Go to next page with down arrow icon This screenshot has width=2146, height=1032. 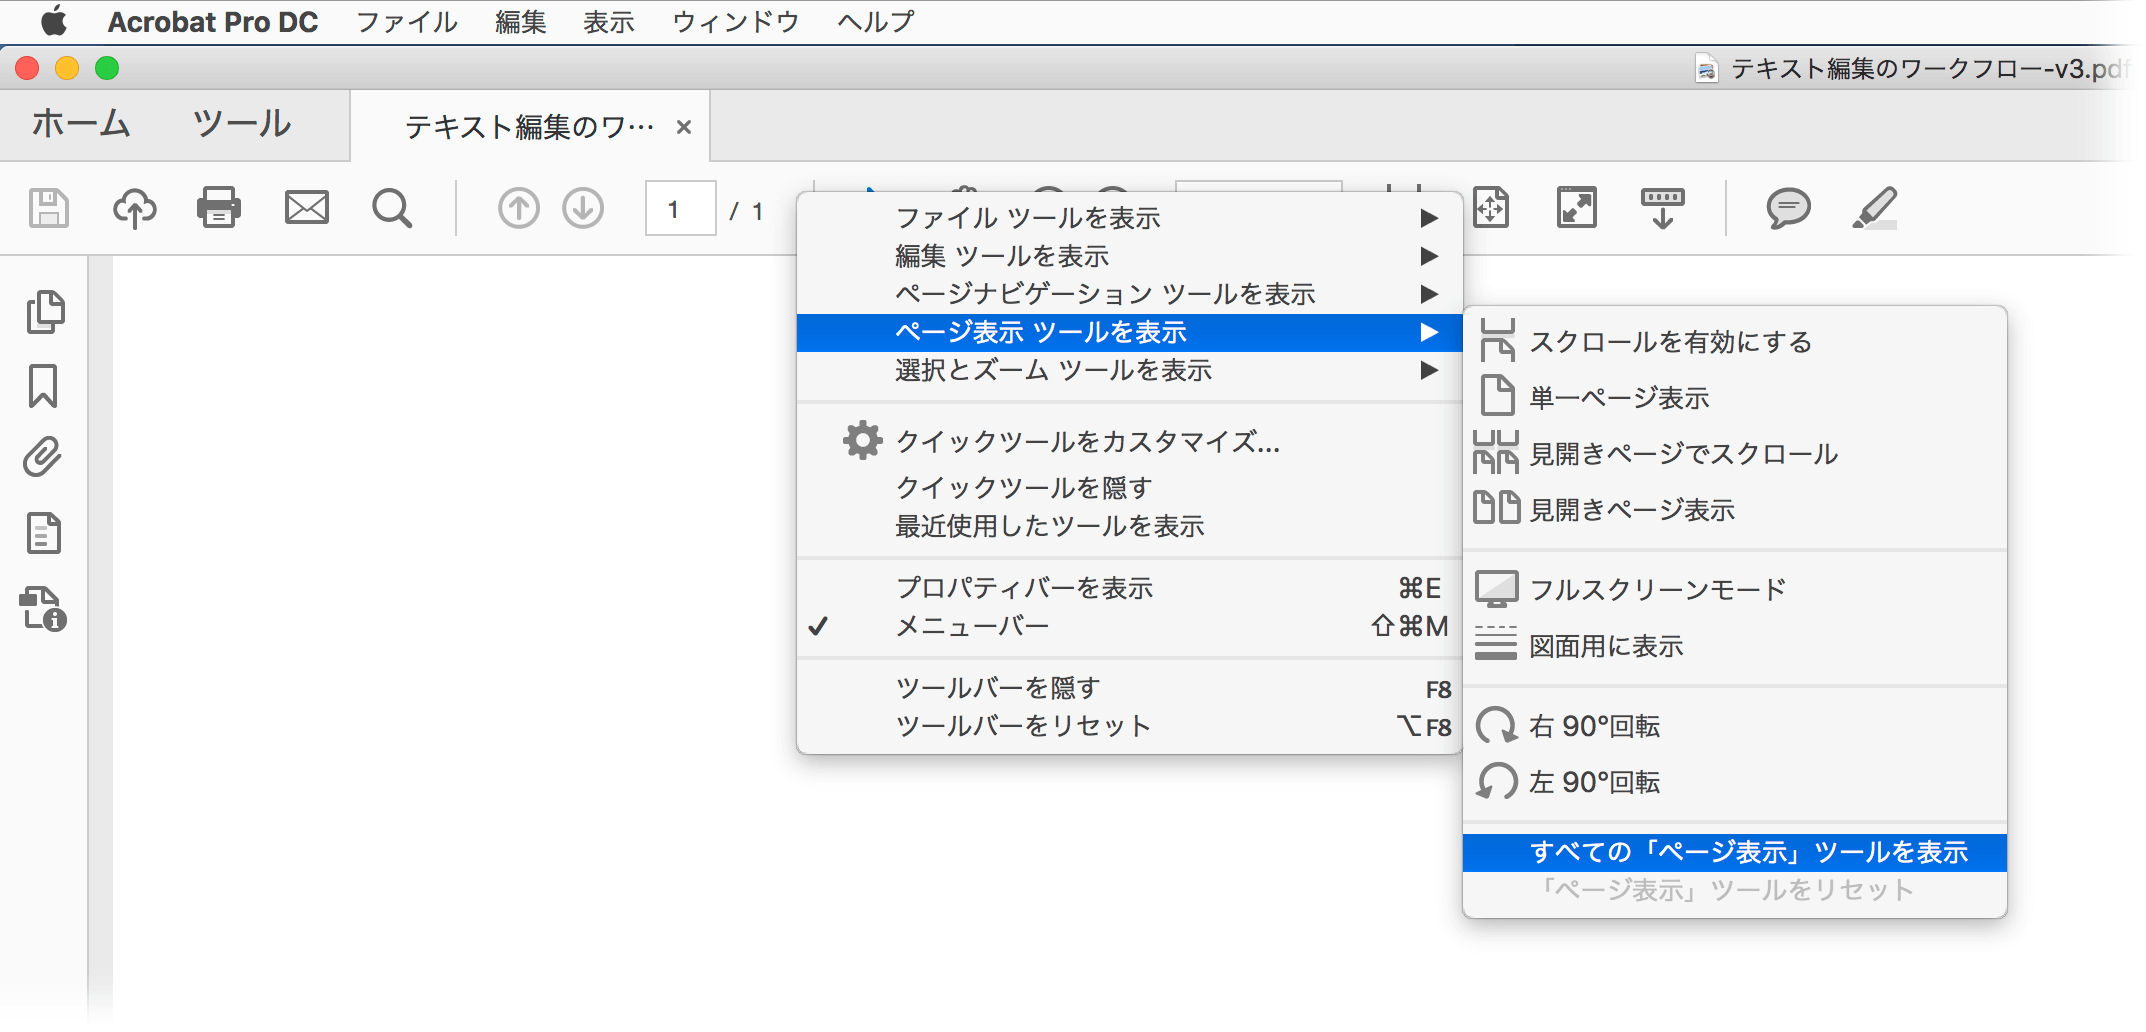[583, 208]
